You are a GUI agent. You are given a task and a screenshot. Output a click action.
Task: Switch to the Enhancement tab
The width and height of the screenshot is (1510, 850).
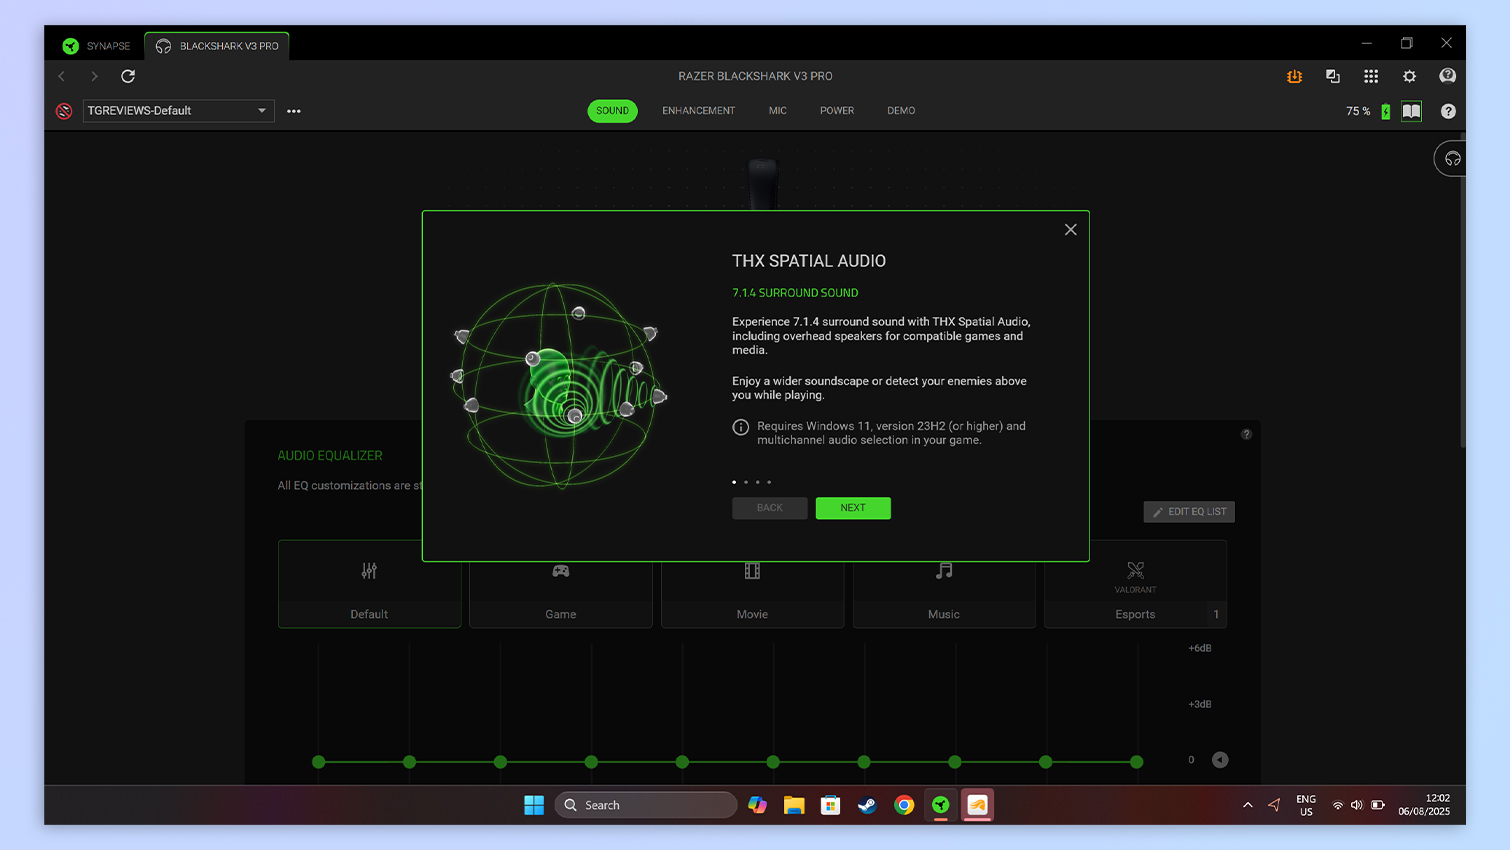[698, 111]
